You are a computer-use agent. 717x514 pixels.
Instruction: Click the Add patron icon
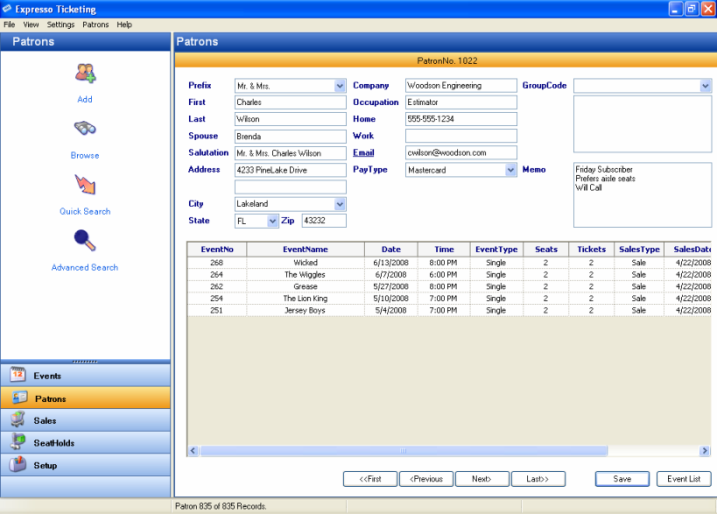point(85,73)
